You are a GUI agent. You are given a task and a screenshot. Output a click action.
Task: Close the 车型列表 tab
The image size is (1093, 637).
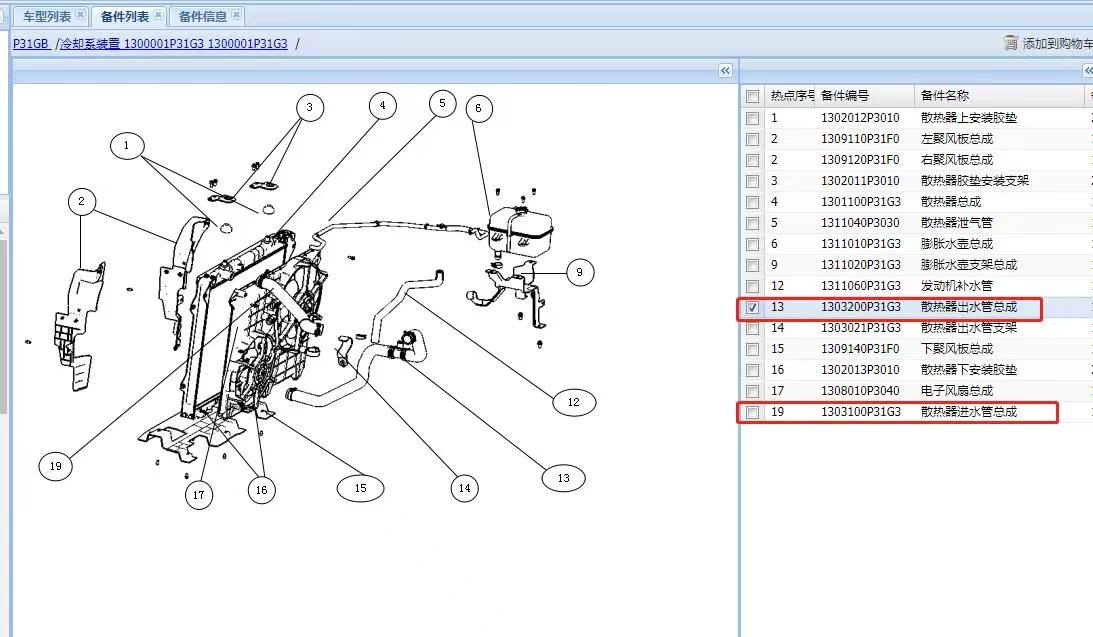80,16
